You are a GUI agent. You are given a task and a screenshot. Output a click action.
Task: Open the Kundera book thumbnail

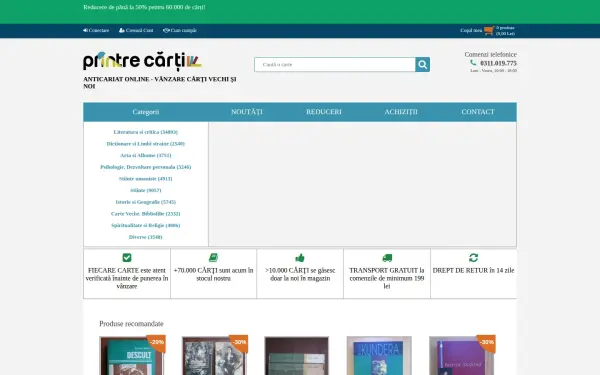pyautogui.click(x=379, y=355)
